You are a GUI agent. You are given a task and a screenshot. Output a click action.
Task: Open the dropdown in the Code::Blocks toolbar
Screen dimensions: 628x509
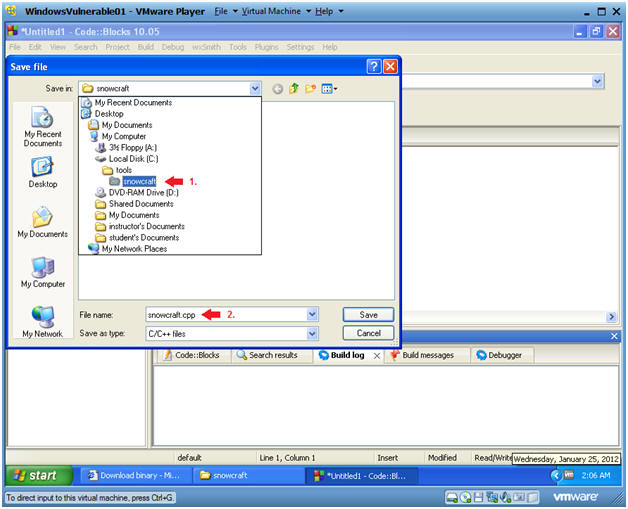(x=598, y=82)
